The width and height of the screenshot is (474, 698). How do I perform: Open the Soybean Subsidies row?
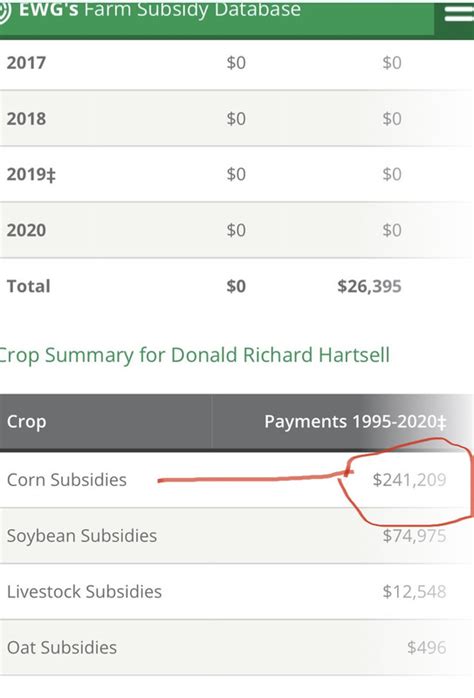[x=237, y=536]
